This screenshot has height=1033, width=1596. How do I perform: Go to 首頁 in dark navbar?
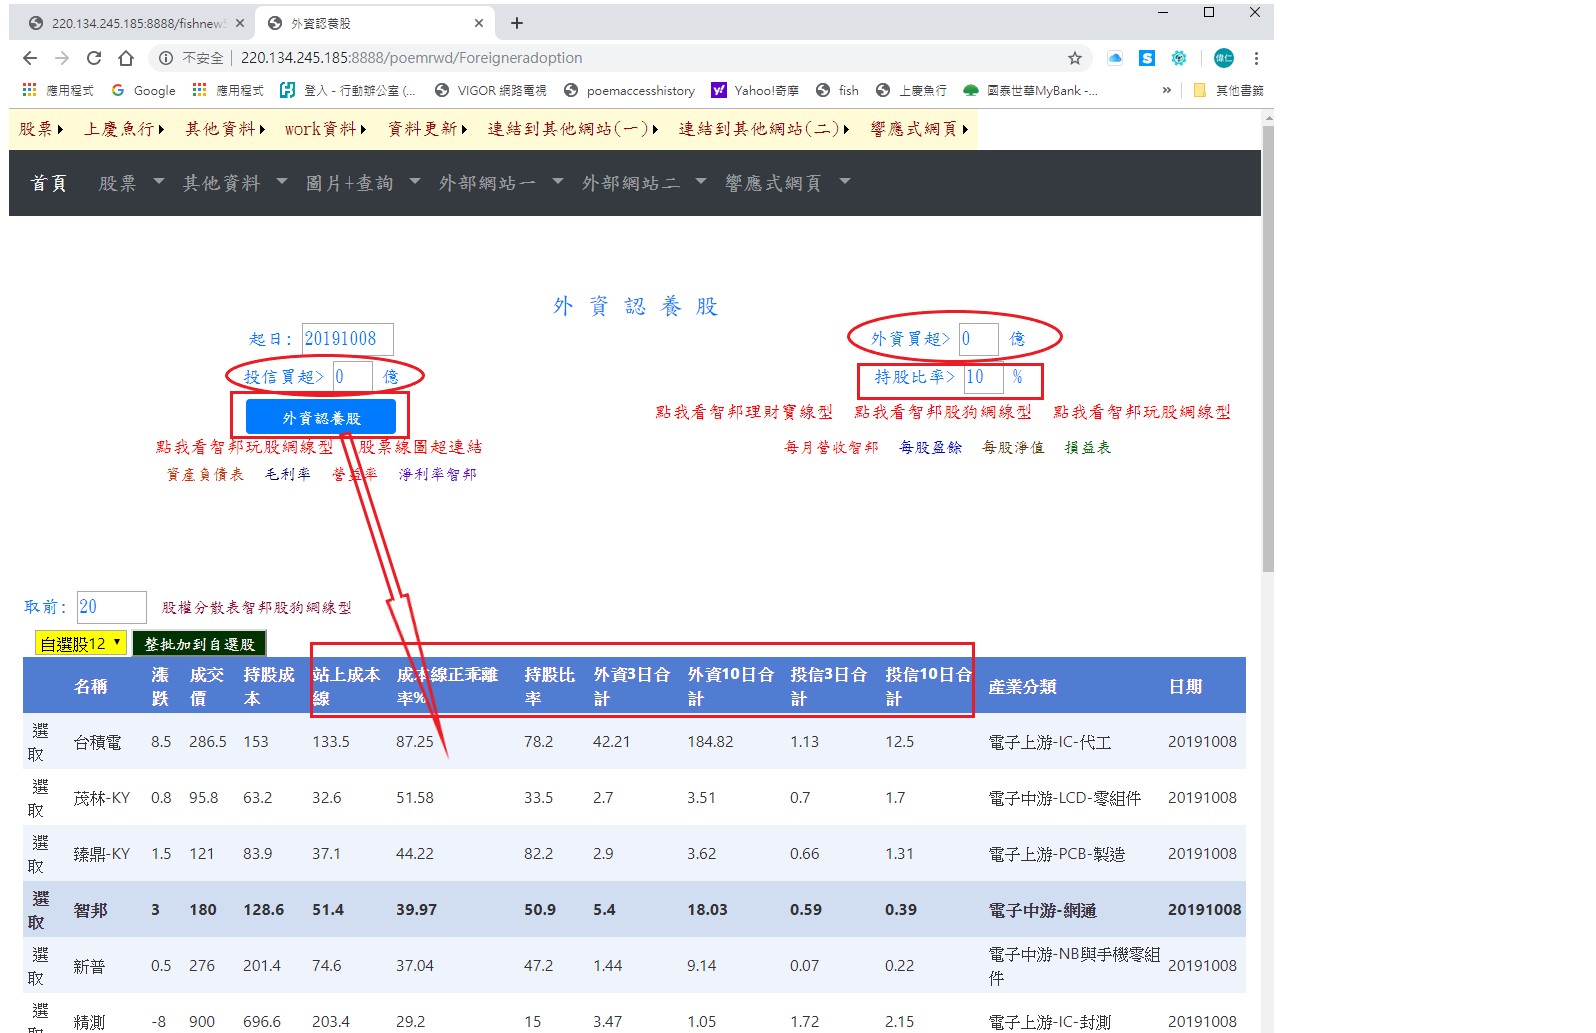pyautogui.click(x=49, y=183)
